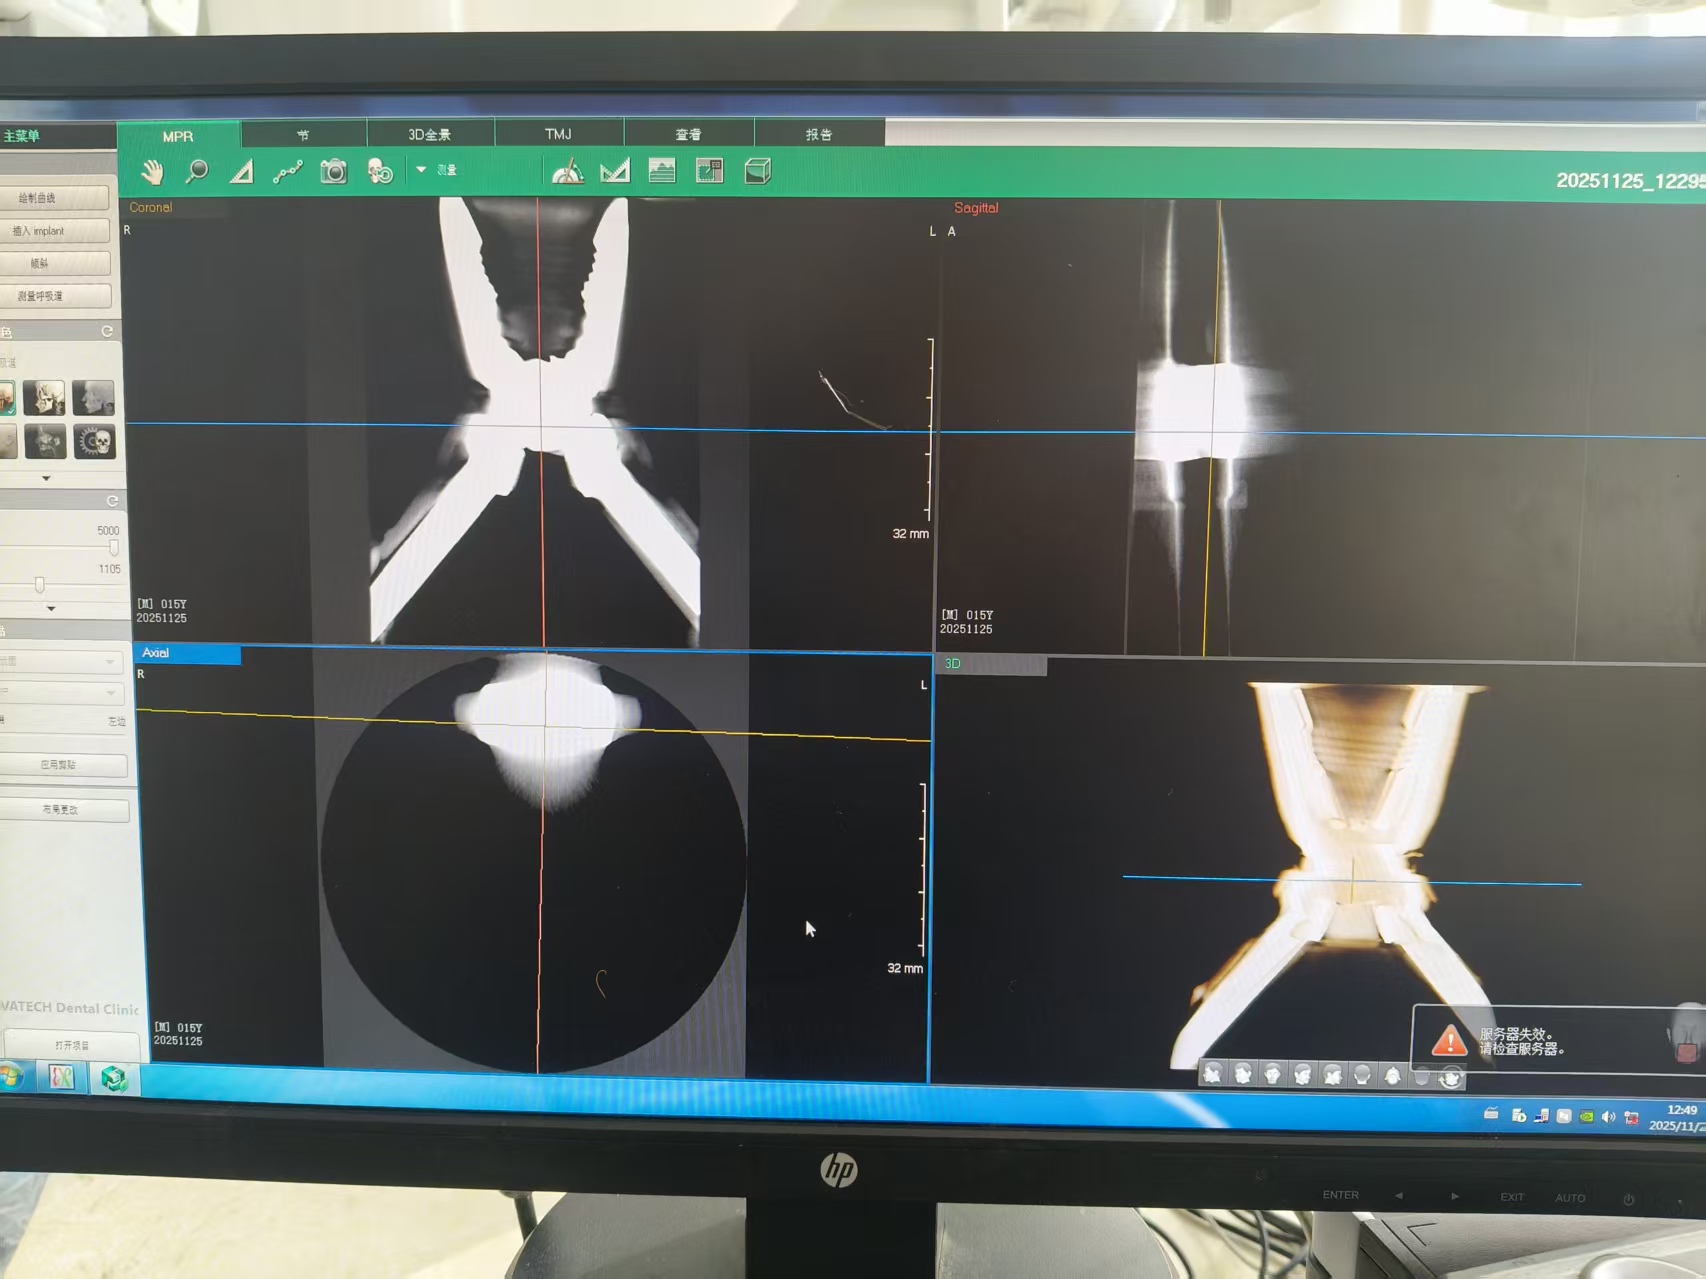The height and width of the screenshot is (1279, 1706).
Task: Click the 3D cube view tool
Action: [x=756, y=171]
